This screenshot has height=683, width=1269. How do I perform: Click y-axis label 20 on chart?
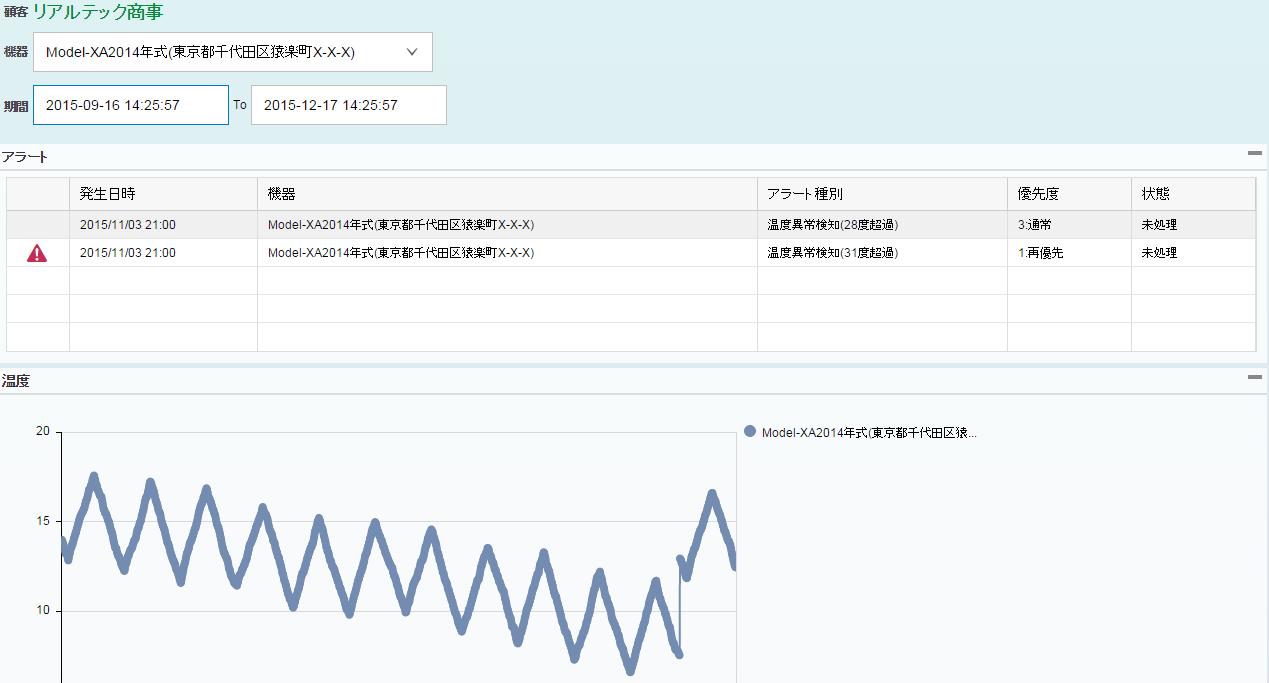coord(42,431)
